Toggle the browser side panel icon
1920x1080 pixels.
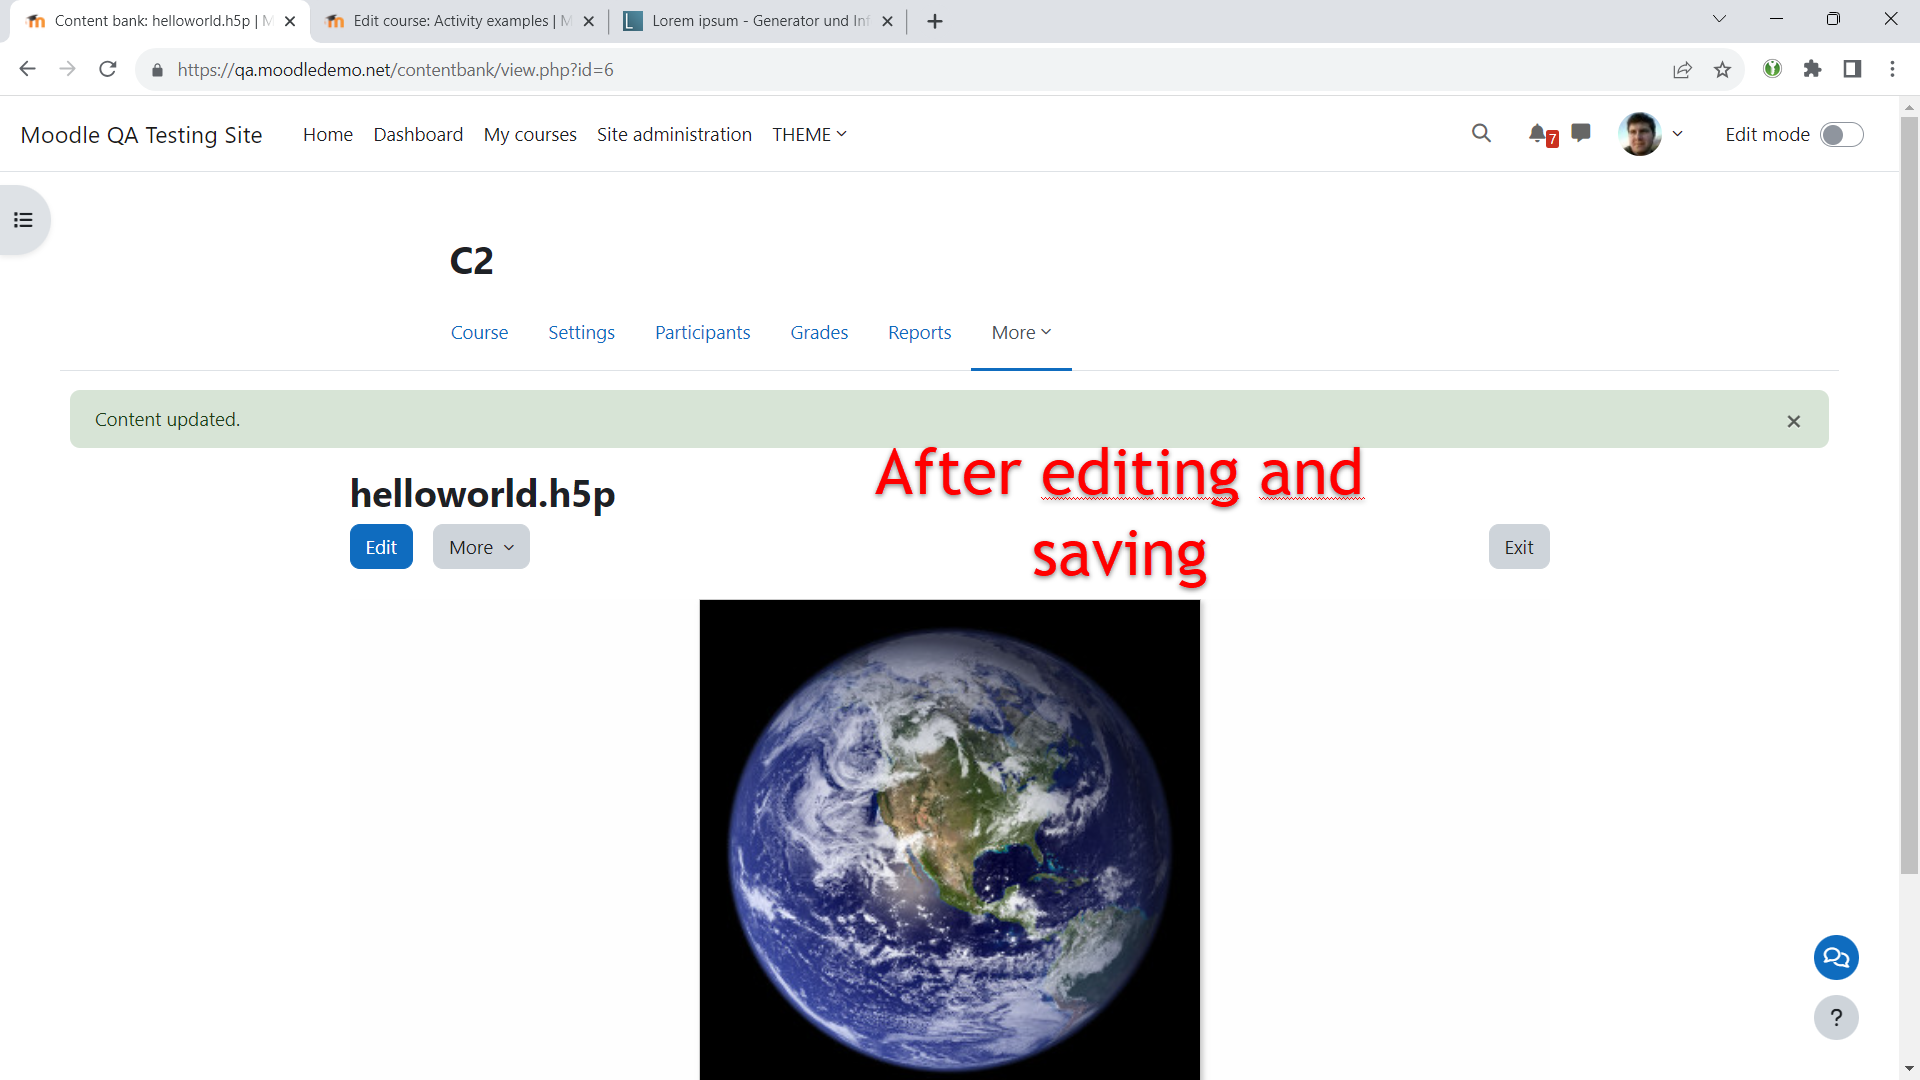tap(1852, 69)
